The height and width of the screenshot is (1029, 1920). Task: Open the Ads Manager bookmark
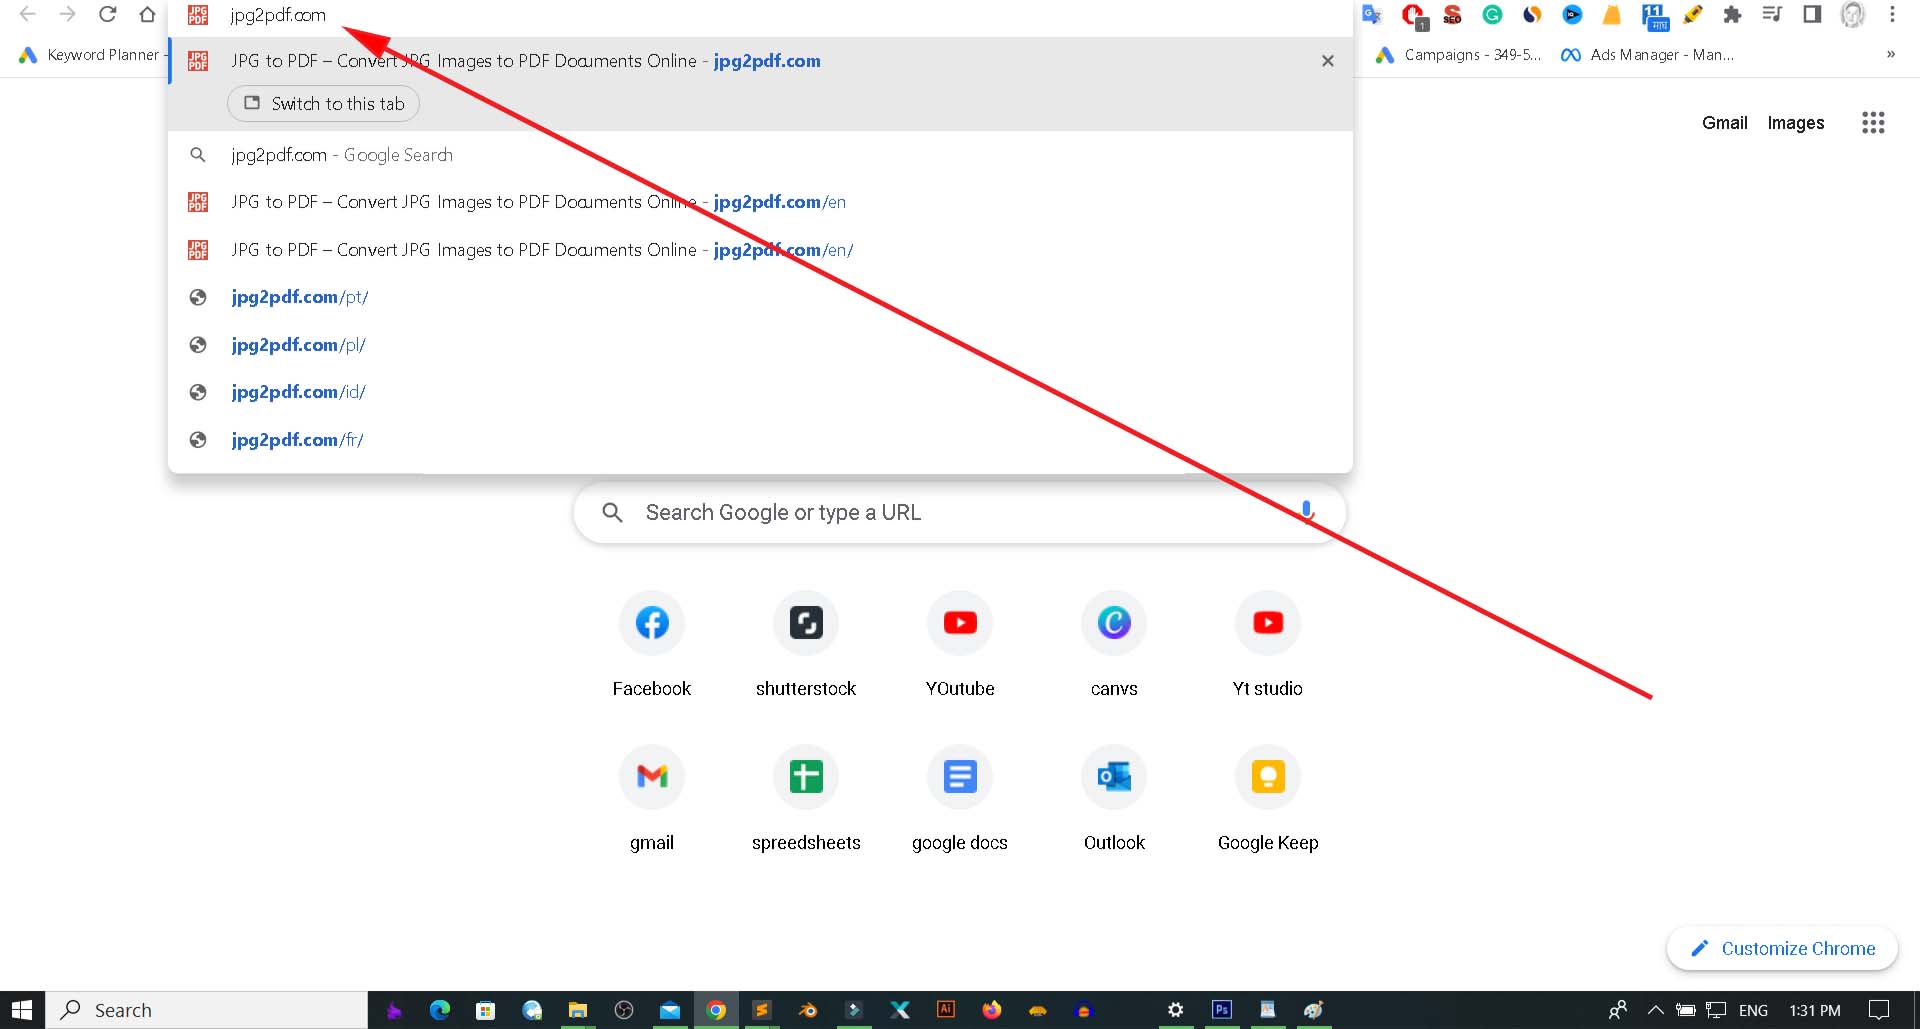tap(1647, 55)
